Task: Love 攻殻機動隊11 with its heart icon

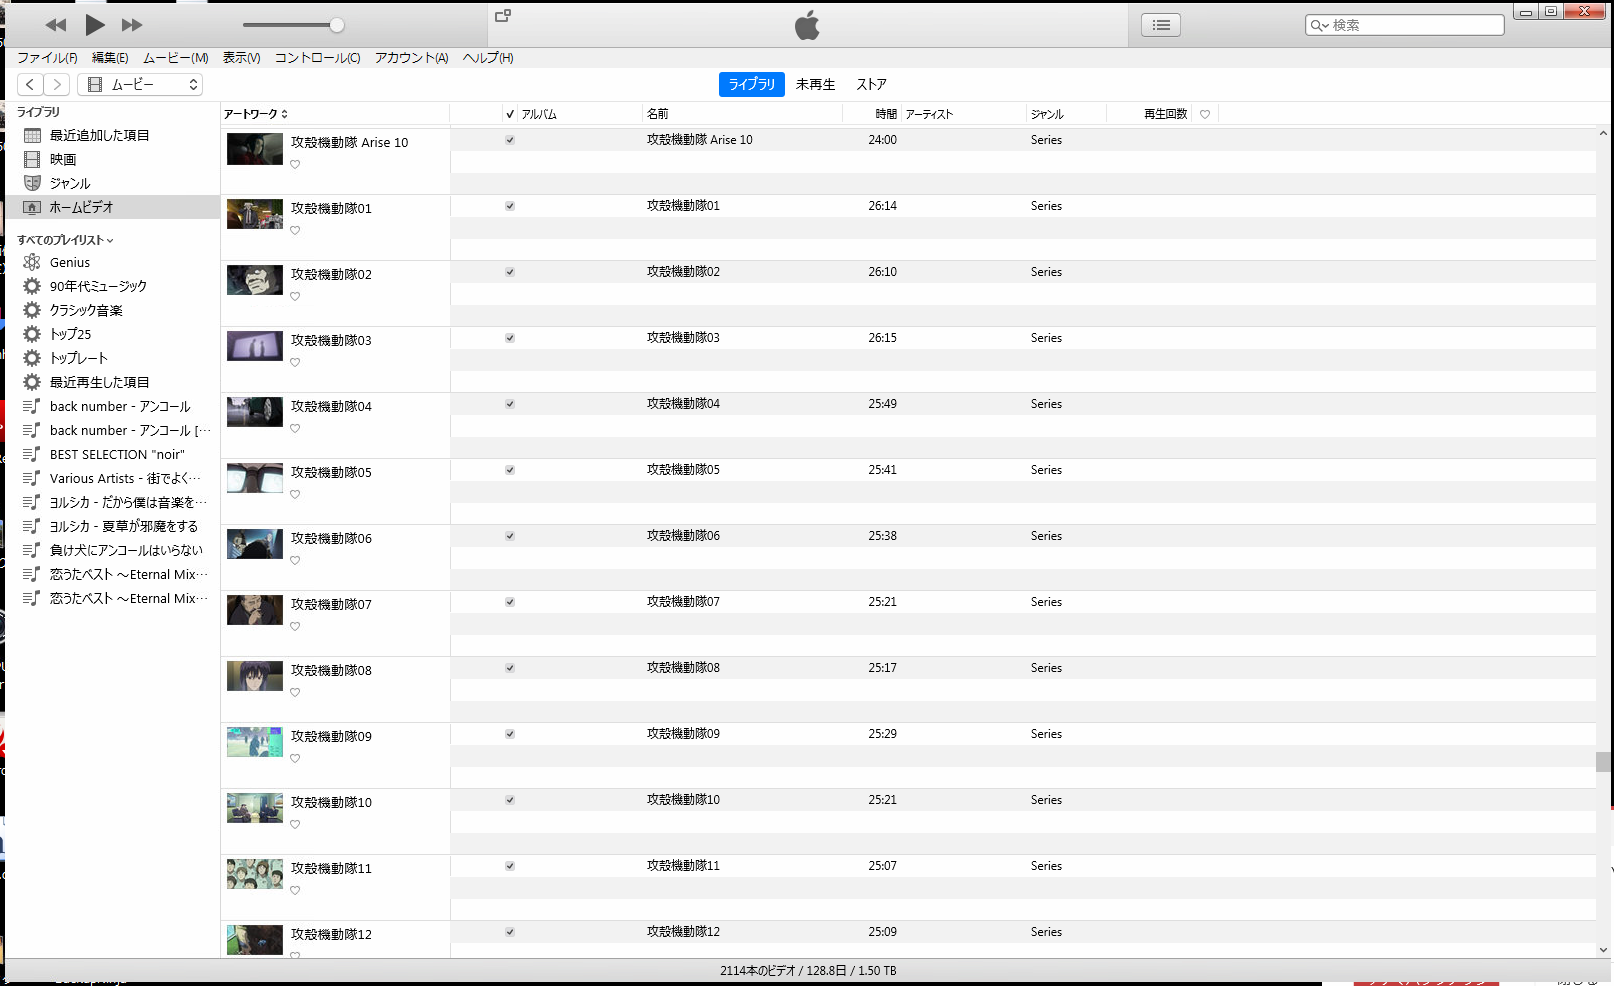Action: click(x=295, y=891)
